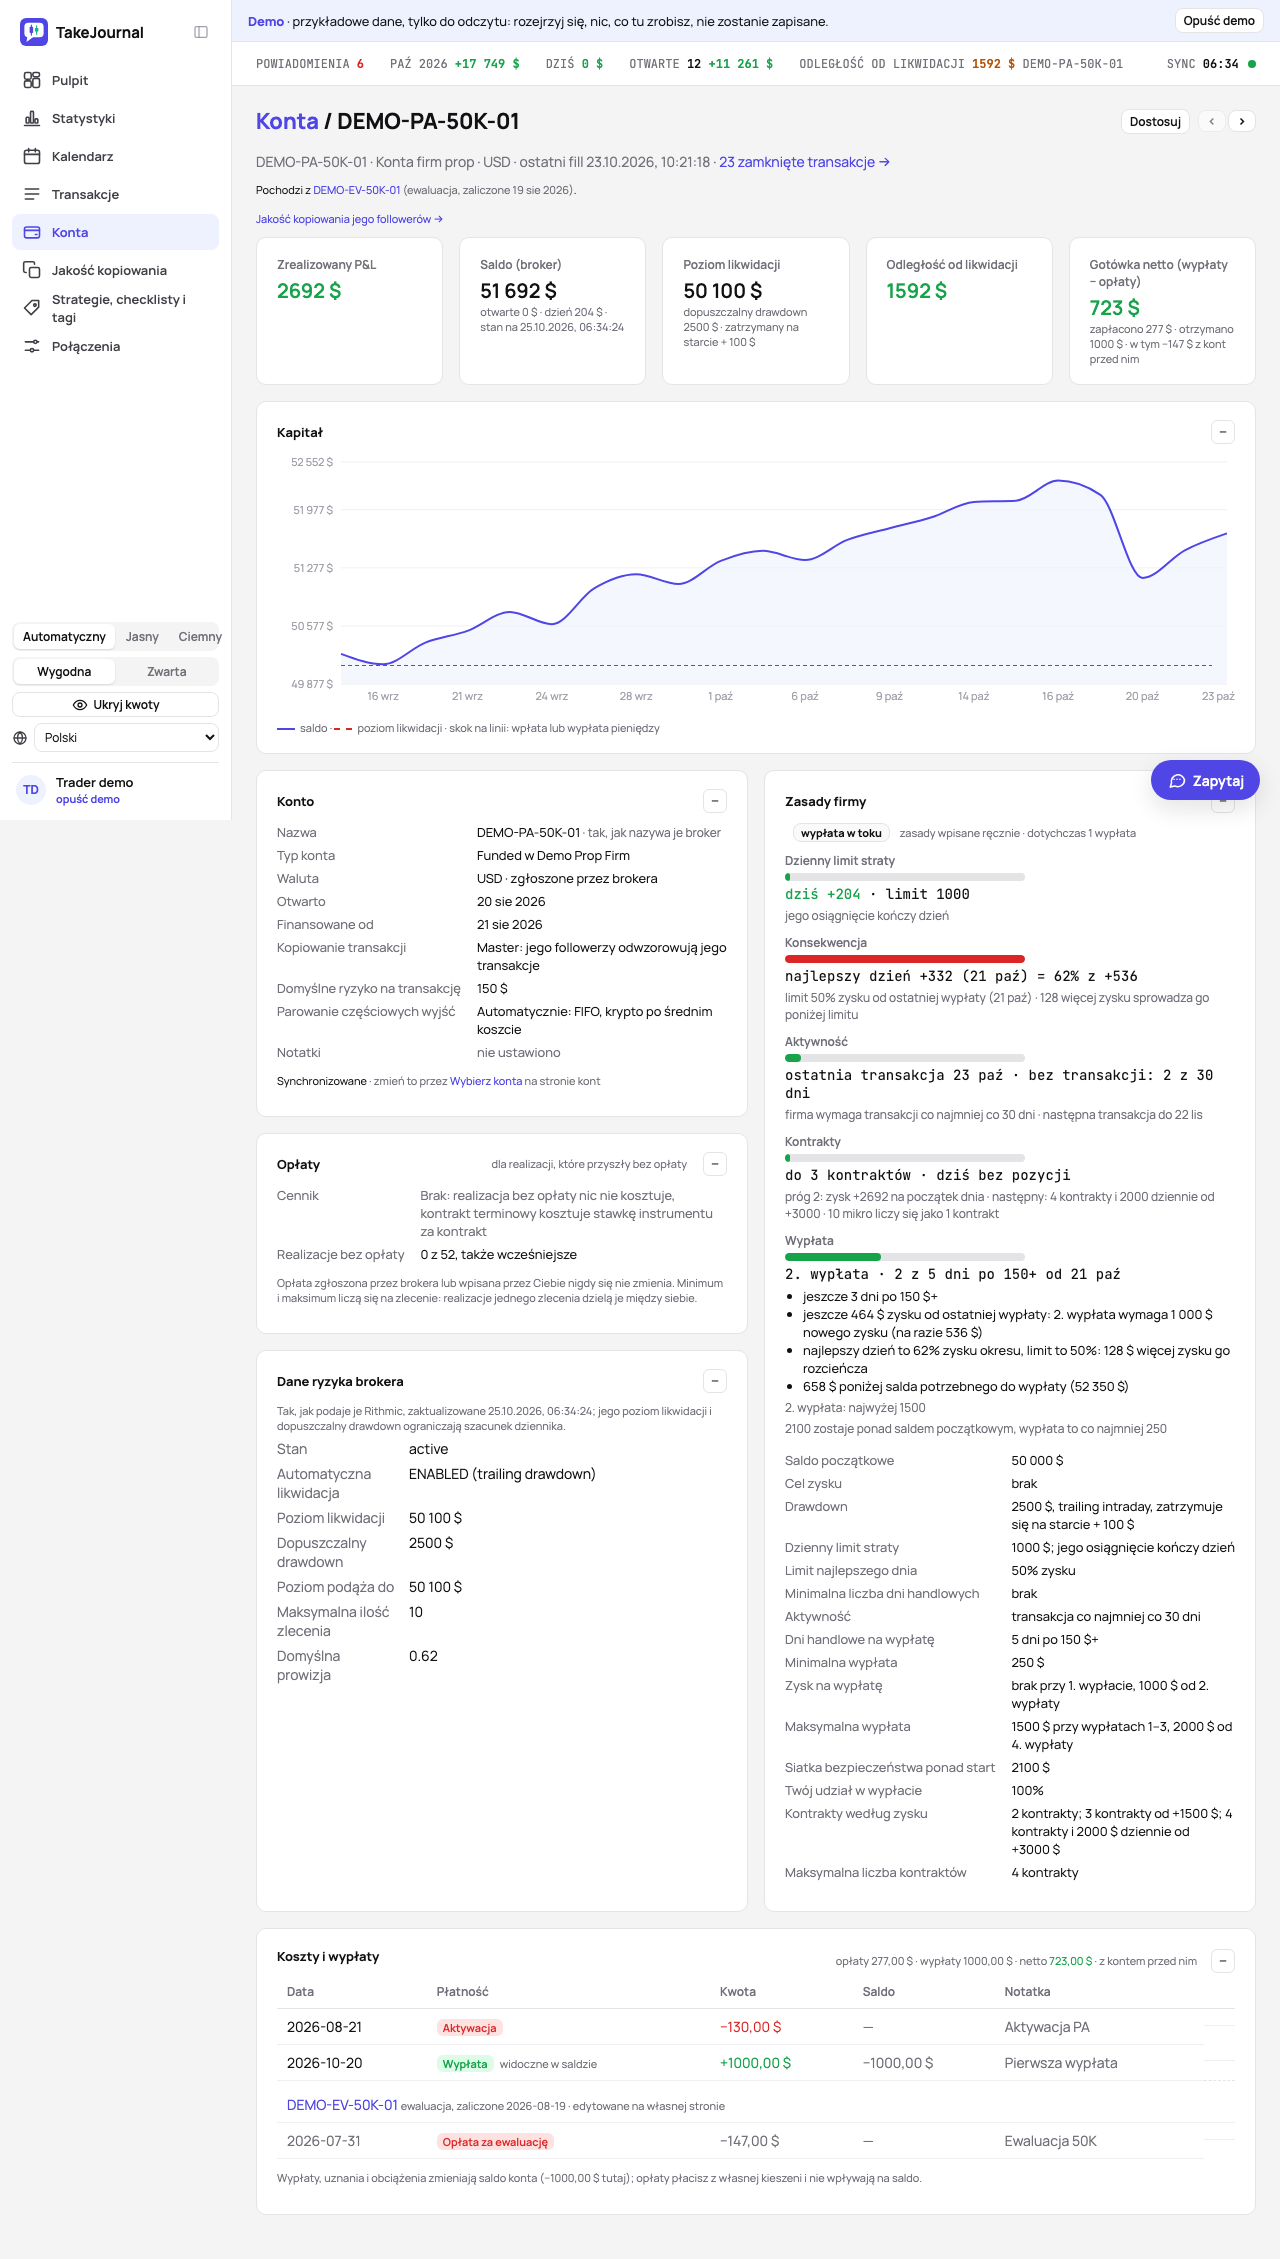Click the Opuść demo button
1280x2259 pixels.
[x=1218, y=21]
